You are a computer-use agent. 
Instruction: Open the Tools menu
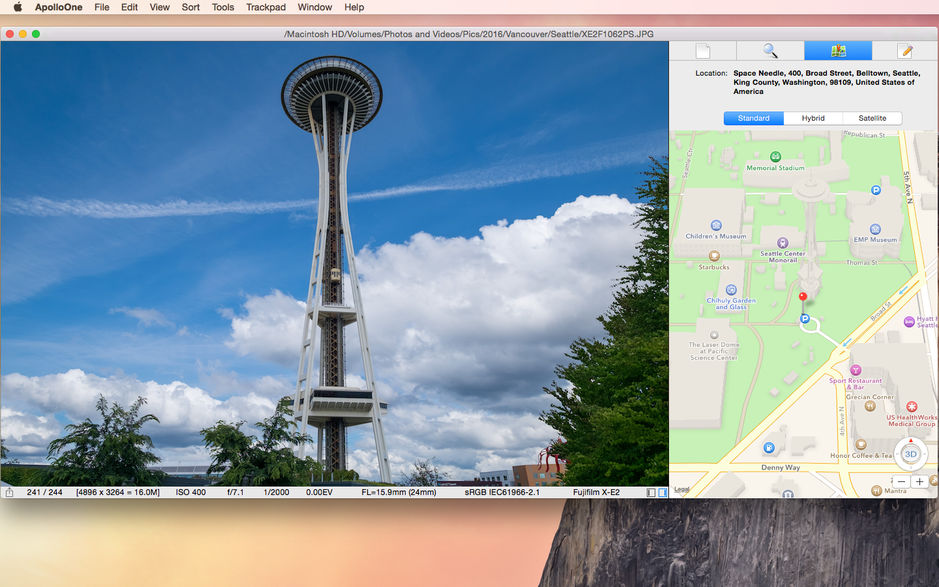223,7
